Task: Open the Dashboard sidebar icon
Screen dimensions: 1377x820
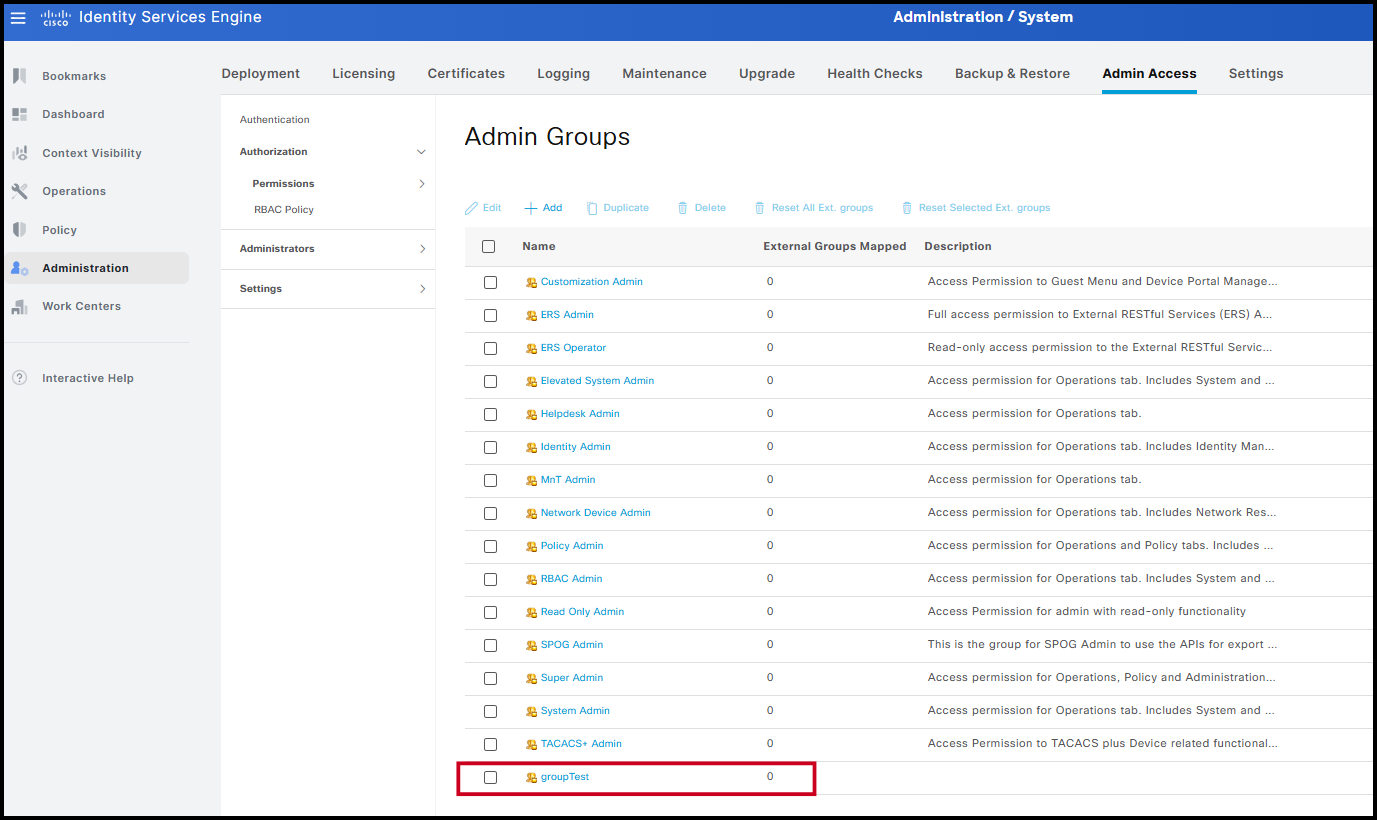Action: tap(19, 114)
